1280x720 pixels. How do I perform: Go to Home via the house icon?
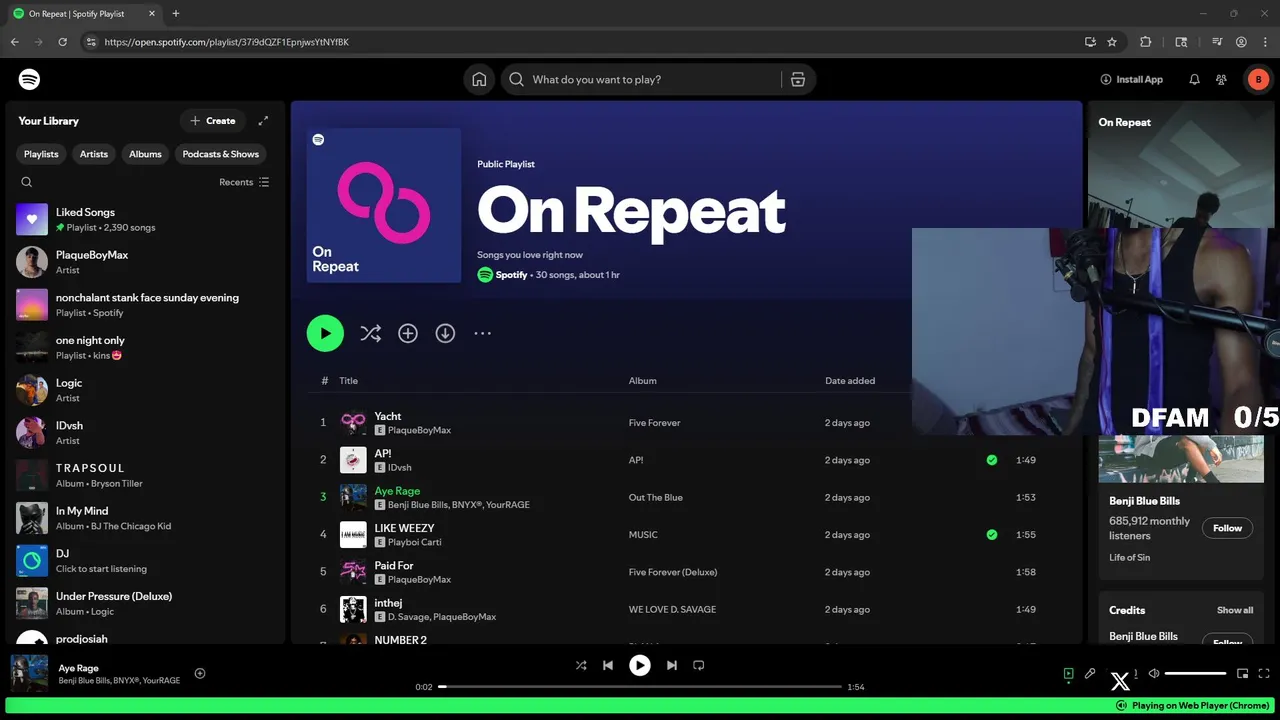[x=480, y=79]
